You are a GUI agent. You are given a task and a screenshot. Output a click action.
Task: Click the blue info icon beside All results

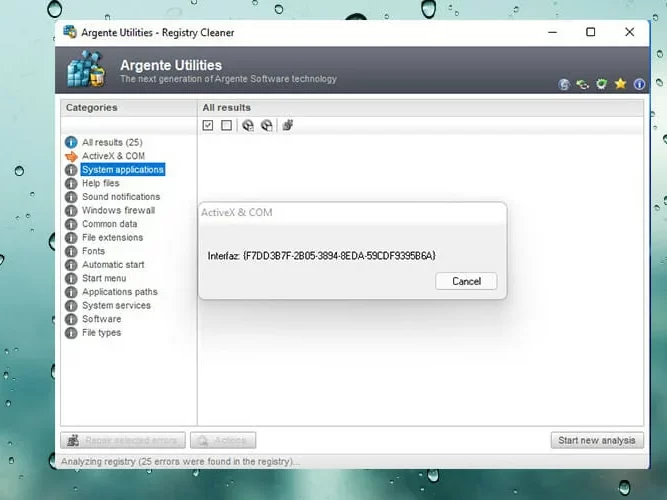pos(71,142)
